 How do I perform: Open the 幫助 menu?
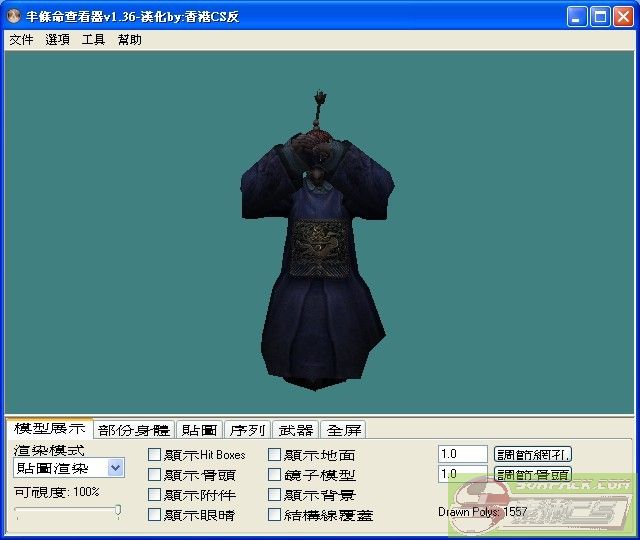click(x=129, y=40)
